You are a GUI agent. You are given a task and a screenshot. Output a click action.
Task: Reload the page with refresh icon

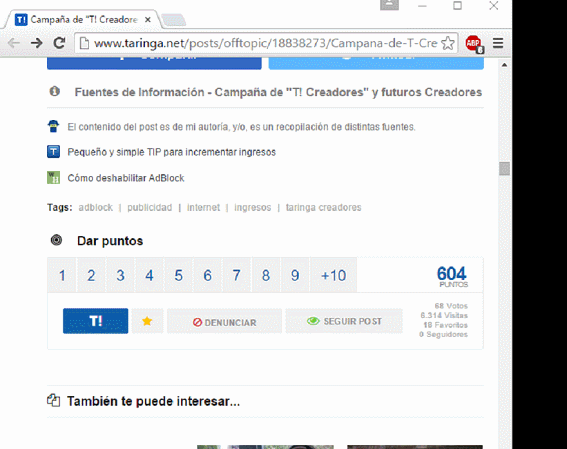59,43
